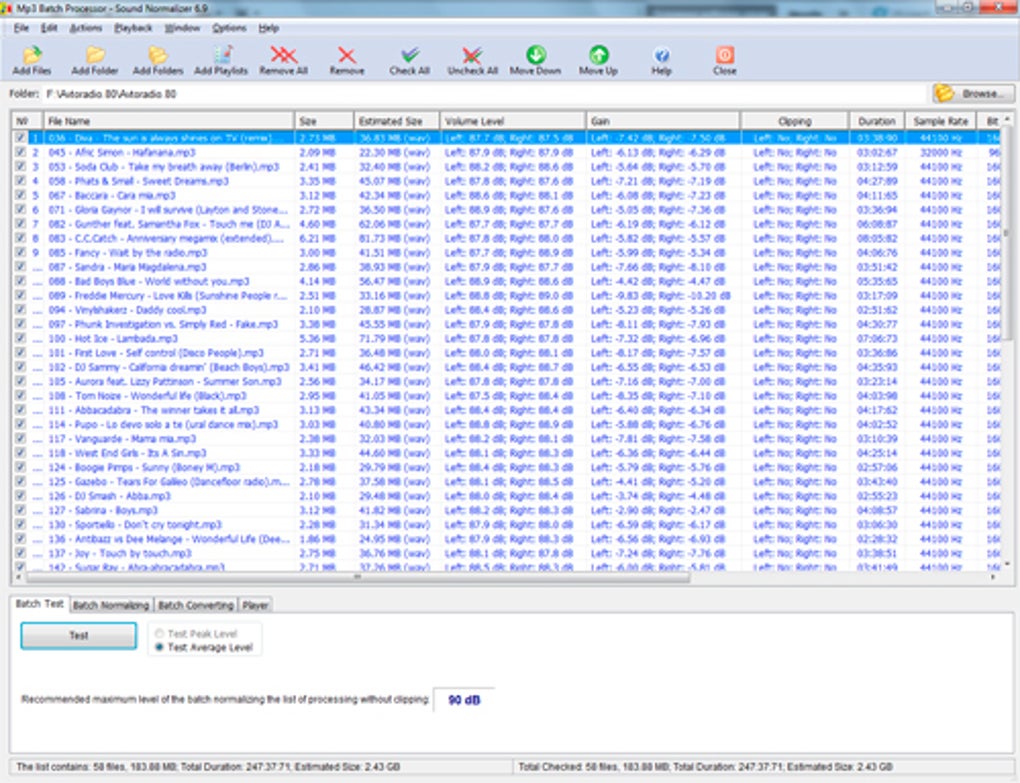Toggle checkbox for Soda Club row
Image resolution: width=1020 pixels, height=783 pixels.
[20, 166]
